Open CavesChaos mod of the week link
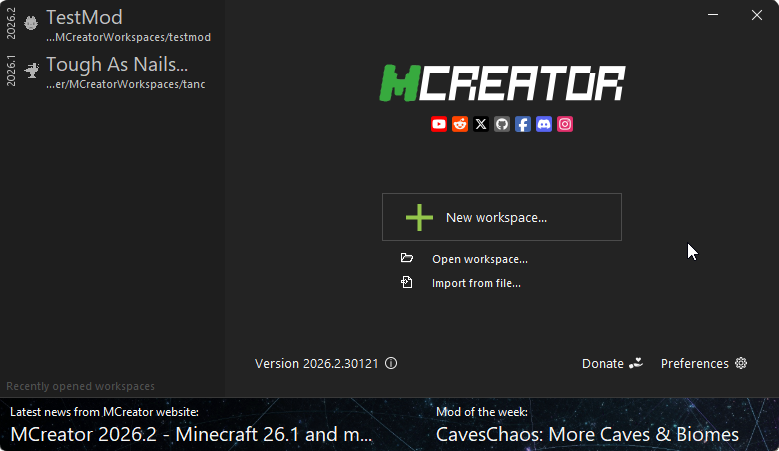This screenshot has width=779, height=451. [587, 434]
